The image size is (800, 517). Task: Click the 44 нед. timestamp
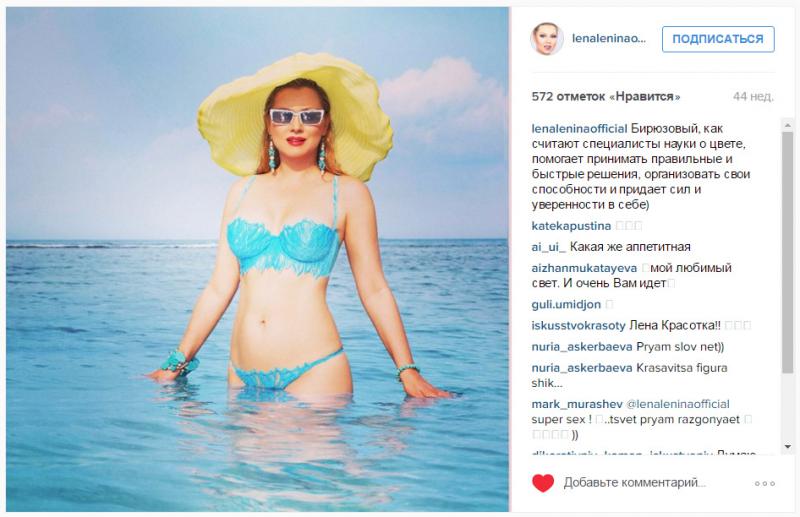(753, 96)
